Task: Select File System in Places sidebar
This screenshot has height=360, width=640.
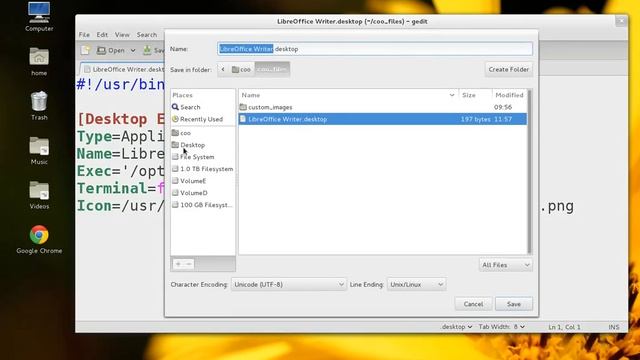Action: tap(203, 157)
